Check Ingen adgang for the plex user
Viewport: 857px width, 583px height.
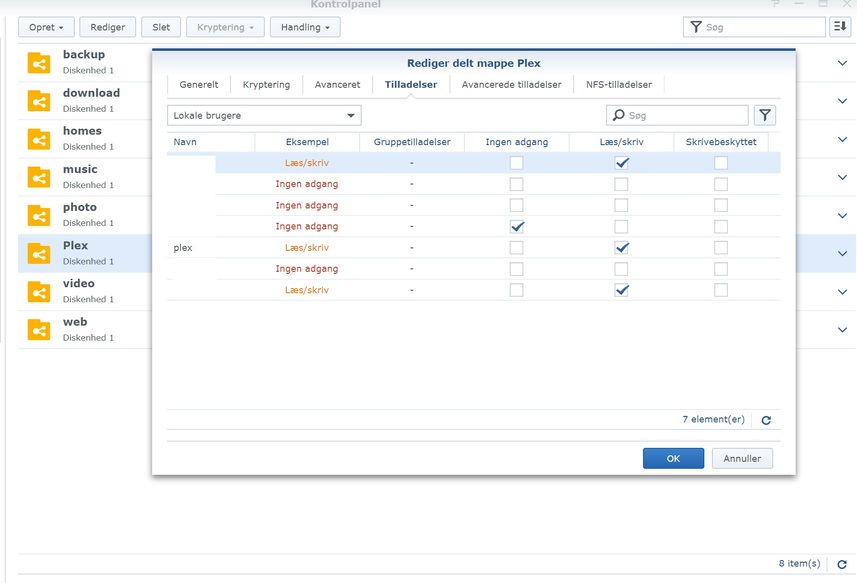pyautogui.click(x=516, y=248)
